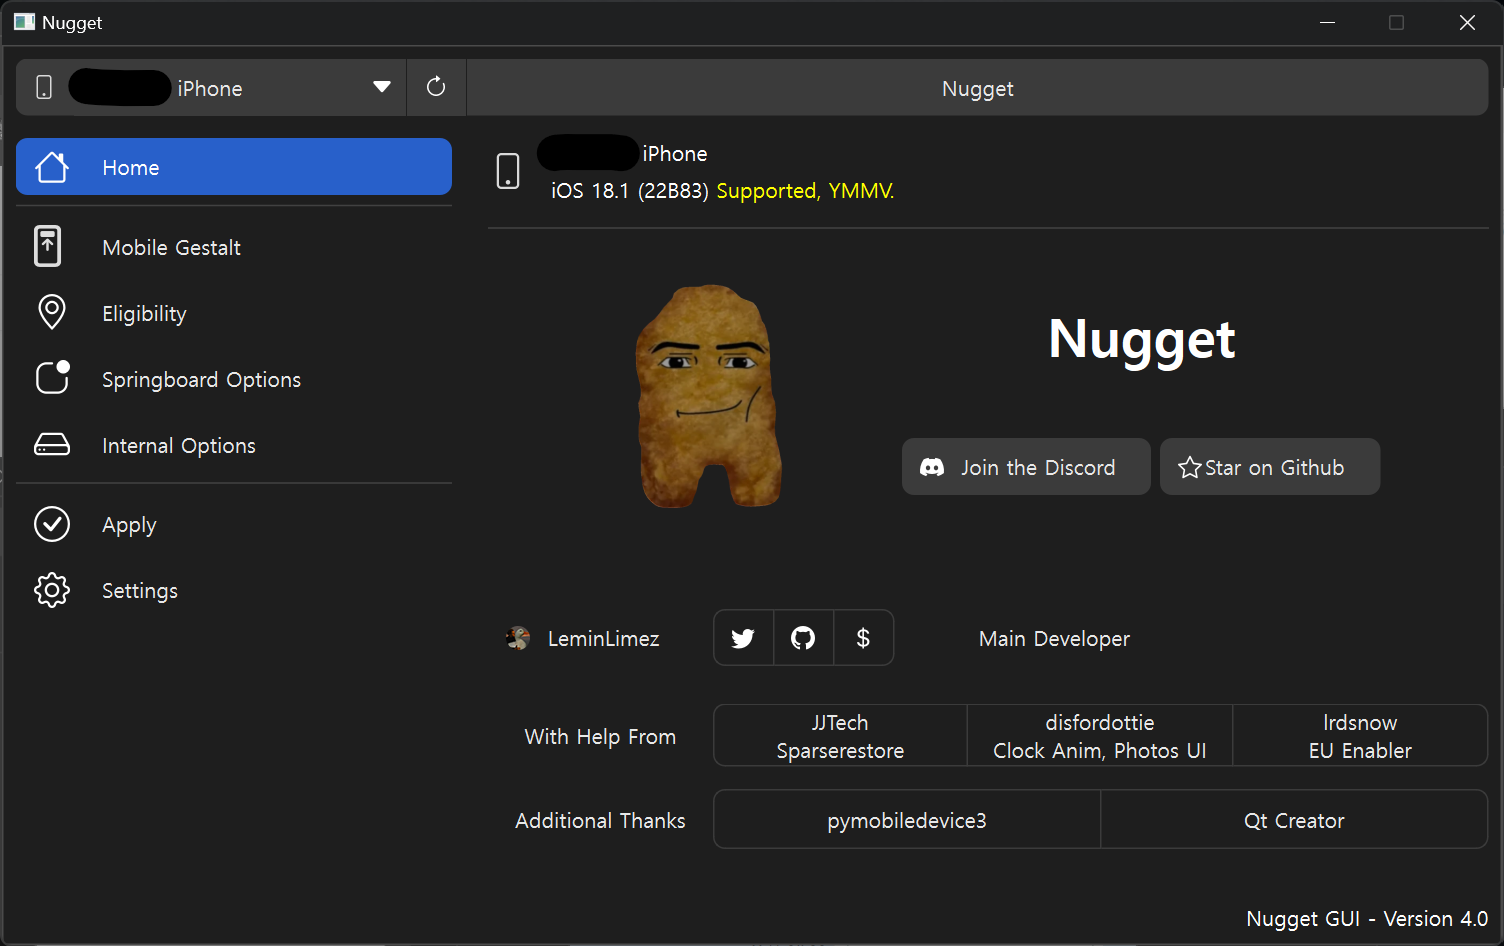This screenshot has height=946, width=1504.
Task: Open LeminLimez's GitHub link icon
Action: (x=803, y=638)
